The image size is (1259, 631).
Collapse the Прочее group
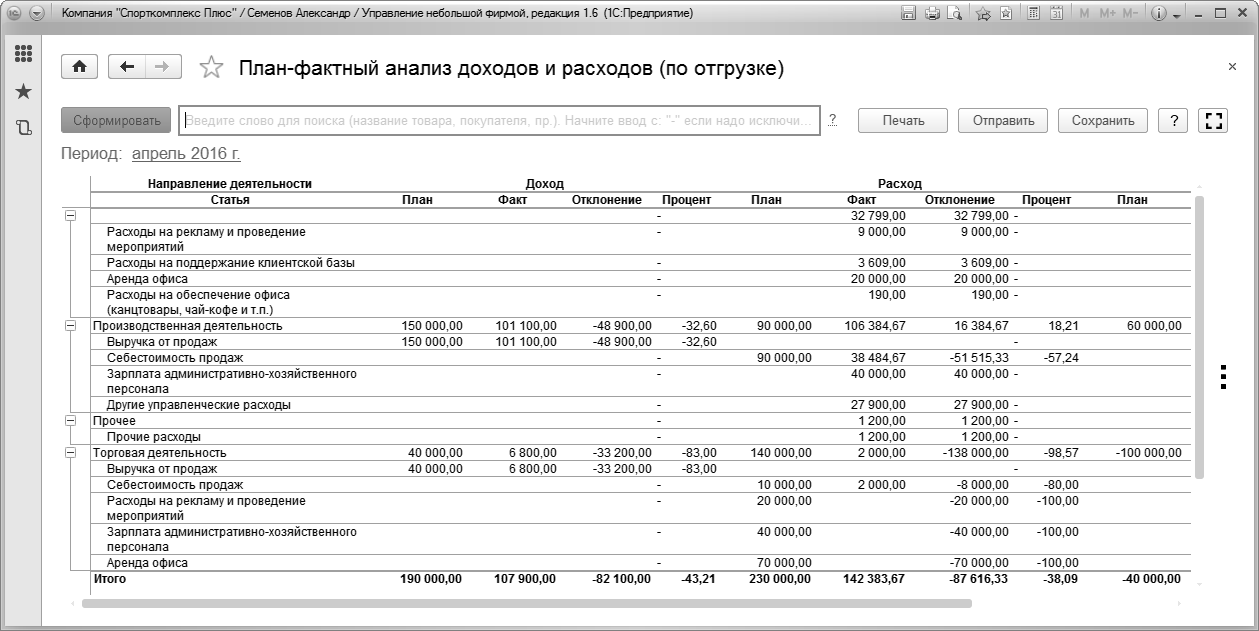click(70, 421)
